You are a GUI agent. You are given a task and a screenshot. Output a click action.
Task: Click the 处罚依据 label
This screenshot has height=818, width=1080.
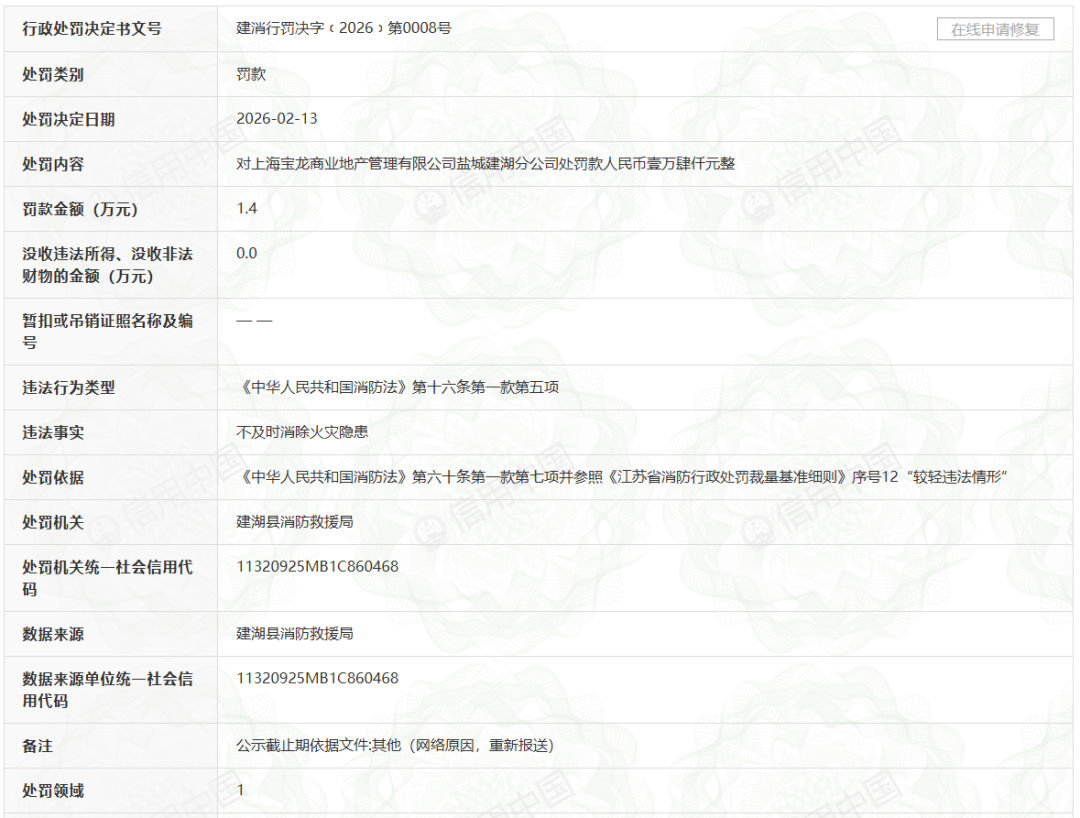pyautogui.click(x=53, y=477)
